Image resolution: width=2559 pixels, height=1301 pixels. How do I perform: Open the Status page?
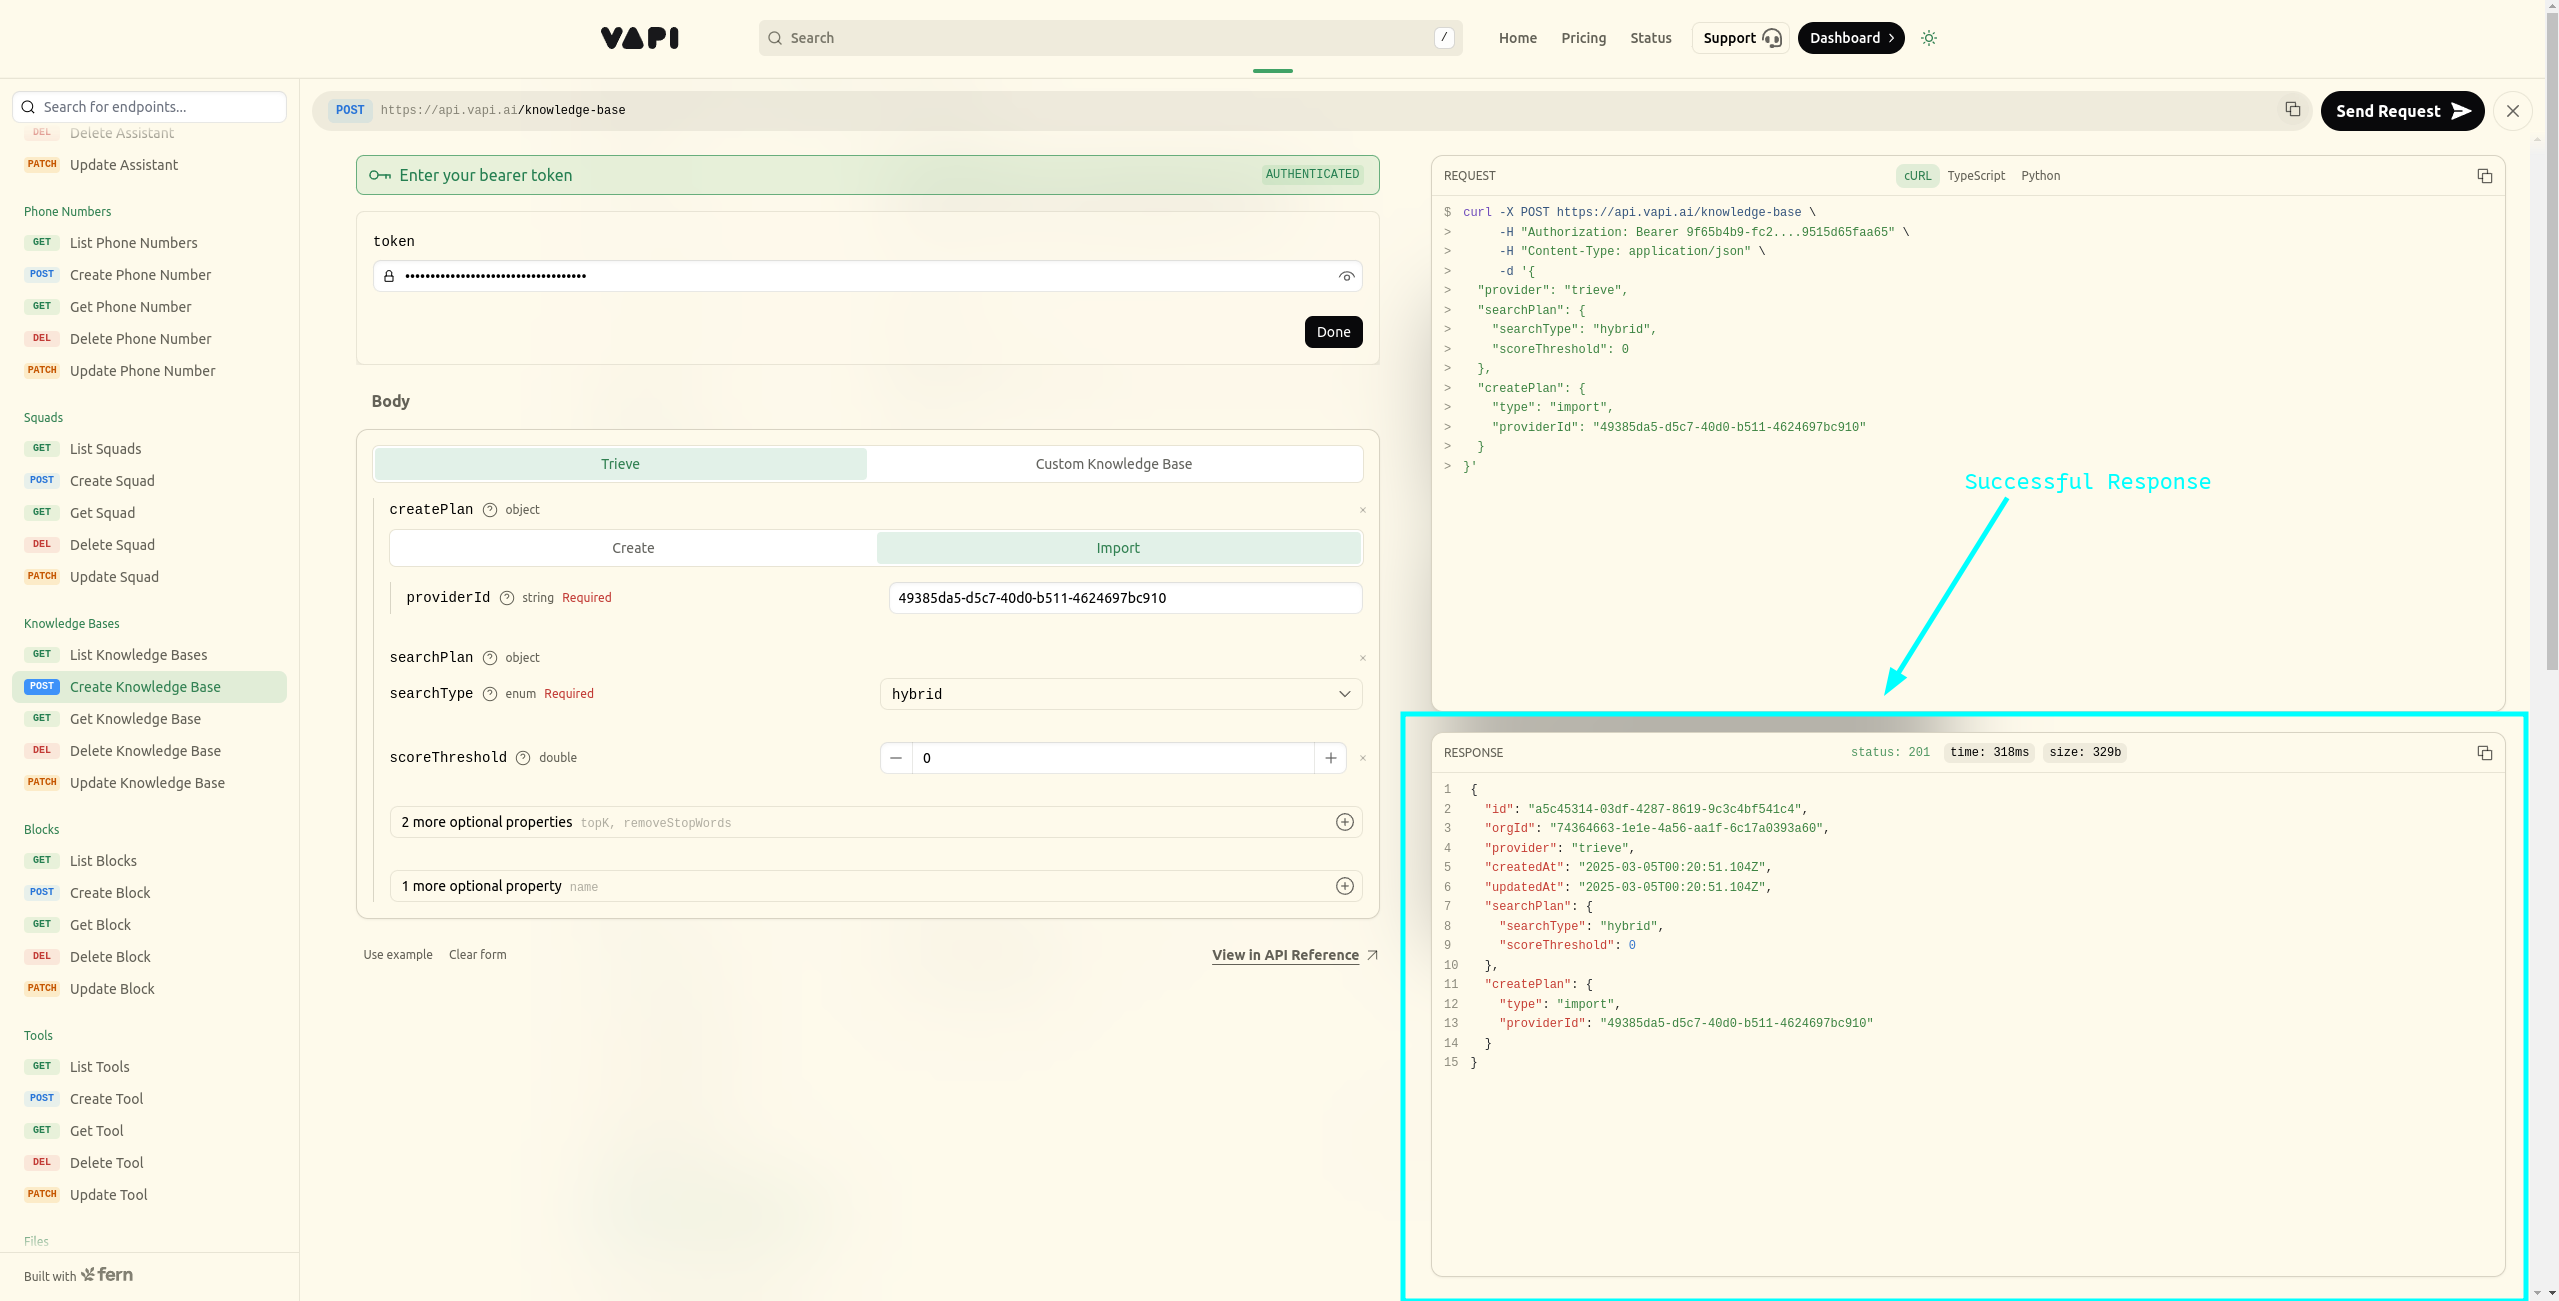pyautogui.click(x=1650, y=38)
